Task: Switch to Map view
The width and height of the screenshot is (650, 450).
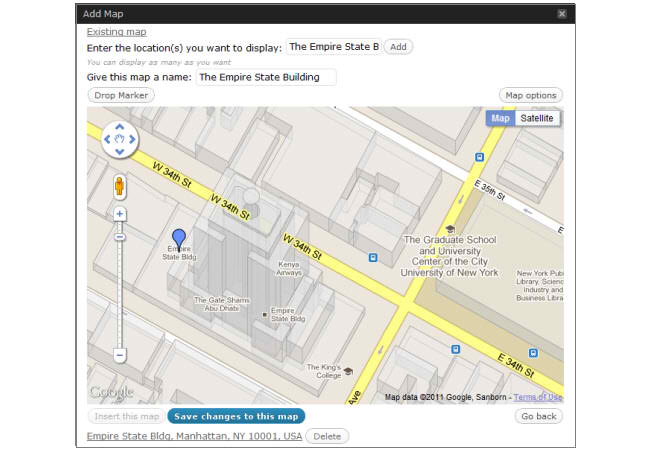Action: (500, 118)
